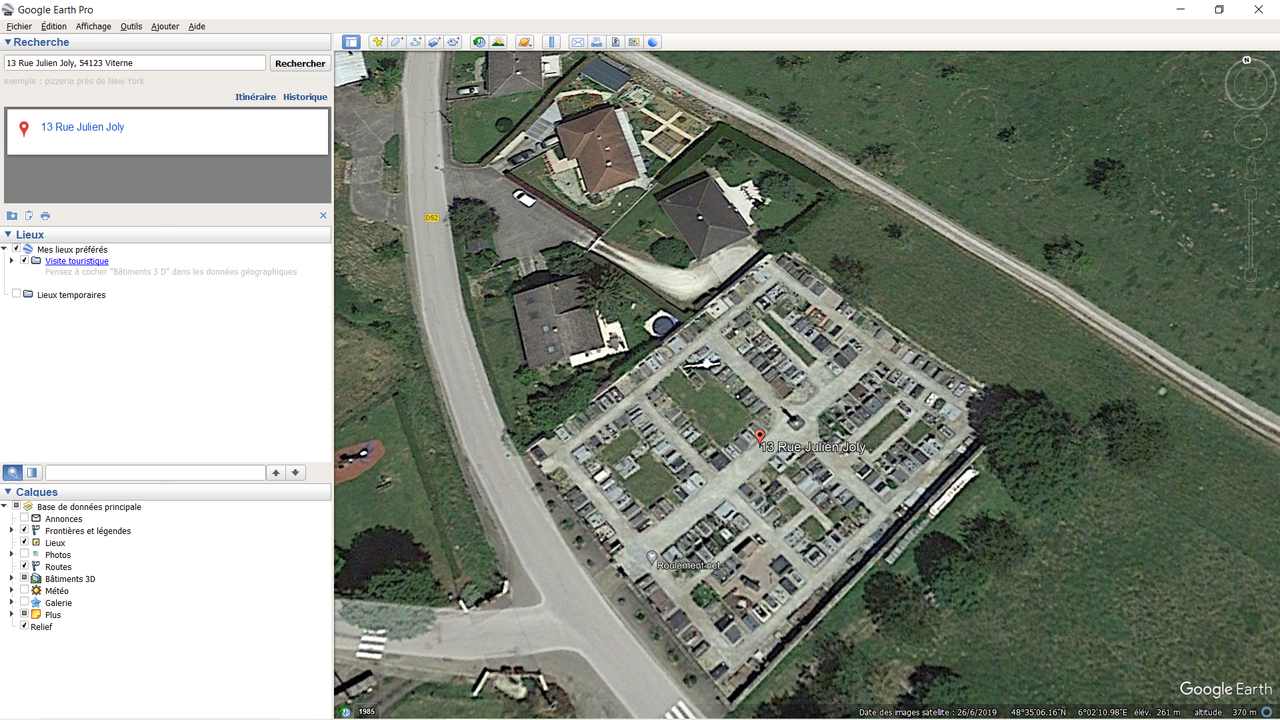This screenshot has height=720, width=1280.
Task: Click the printer icon below search results
Action: (x=45, y=216)
